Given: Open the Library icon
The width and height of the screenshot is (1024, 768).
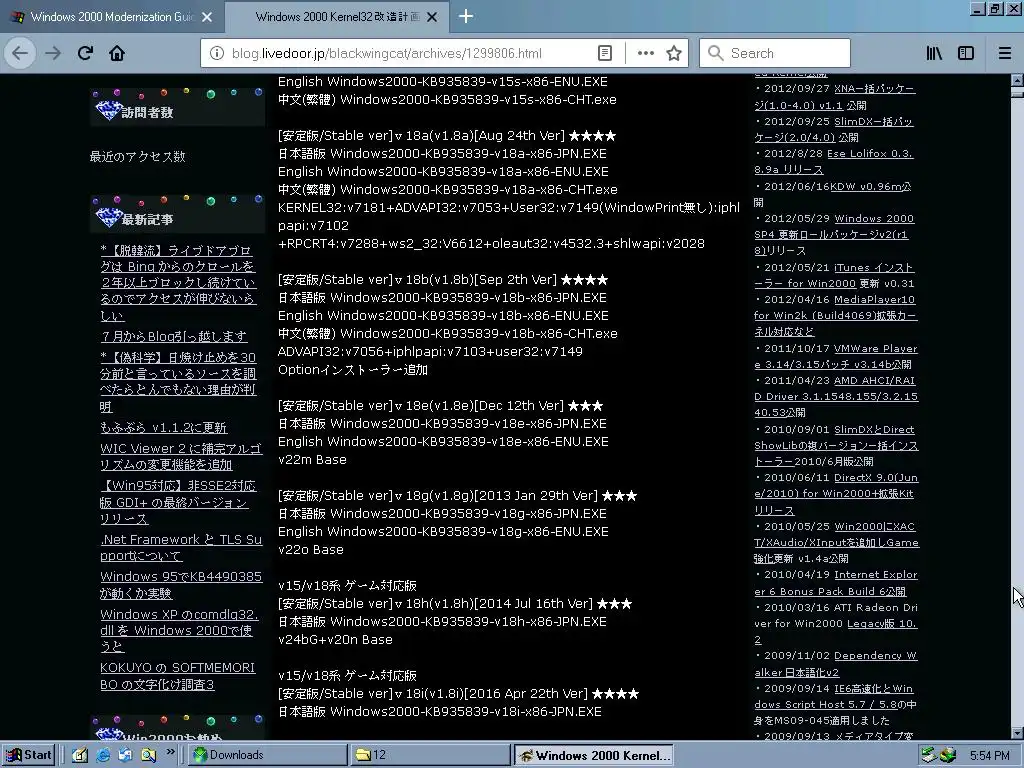Looking at the screenshot, I should tap(935, 53).
